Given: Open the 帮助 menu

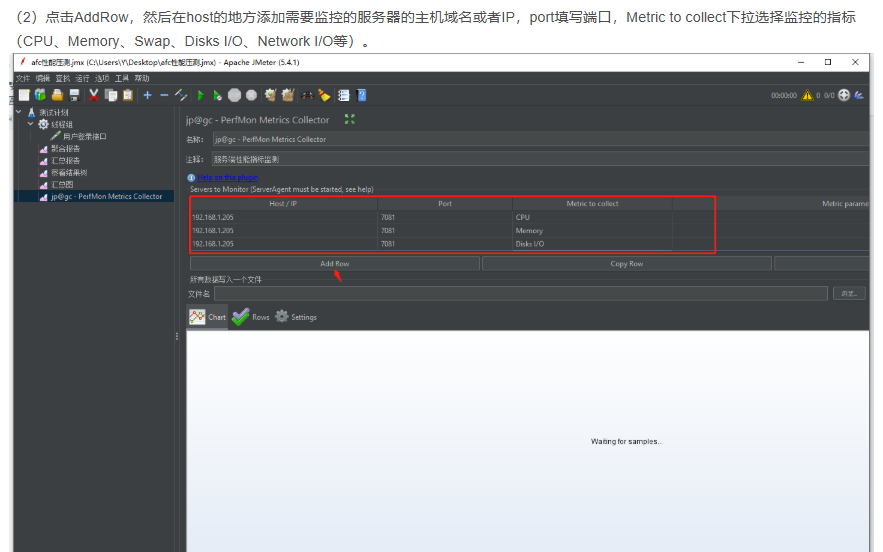Looking at the screenshot, I should pyautogui.click(x=142, y=78).
